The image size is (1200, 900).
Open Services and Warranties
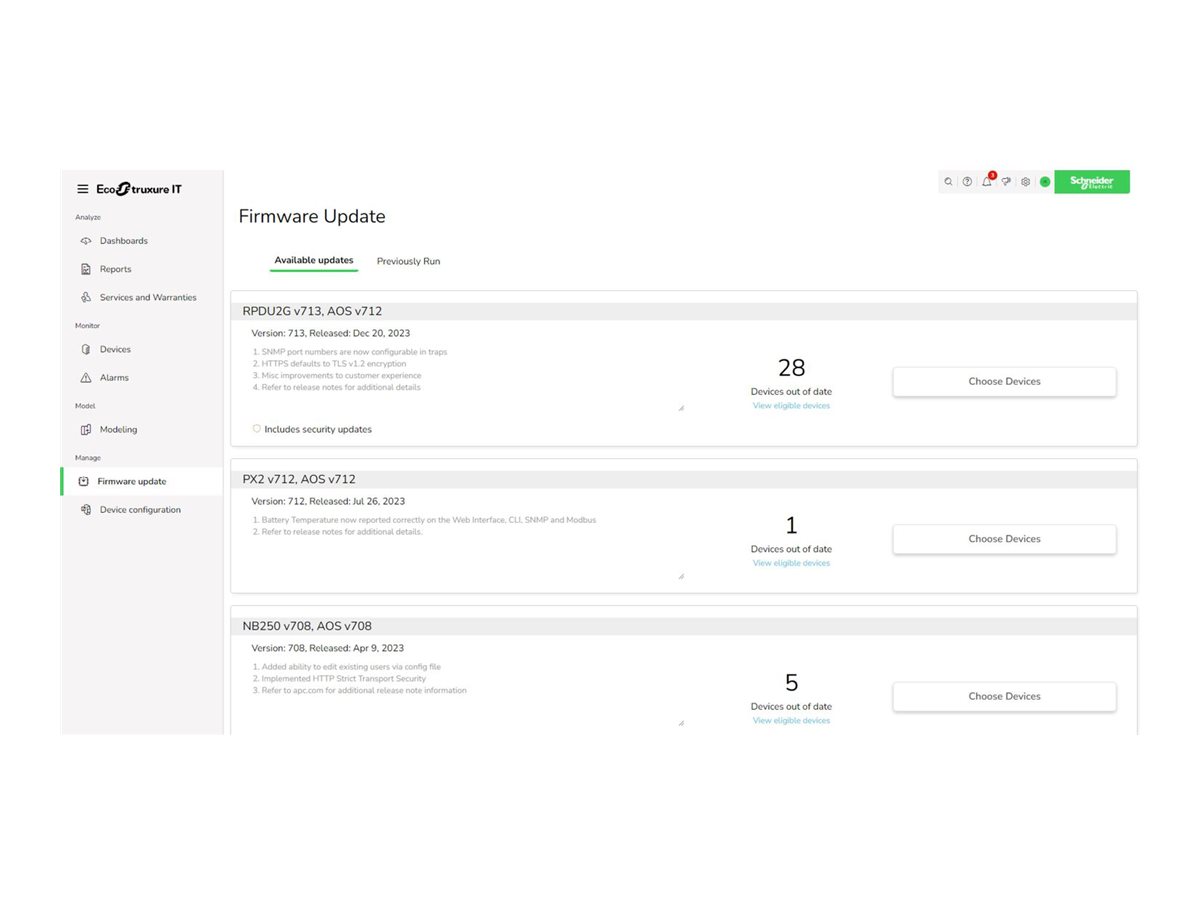coord(147,297)
